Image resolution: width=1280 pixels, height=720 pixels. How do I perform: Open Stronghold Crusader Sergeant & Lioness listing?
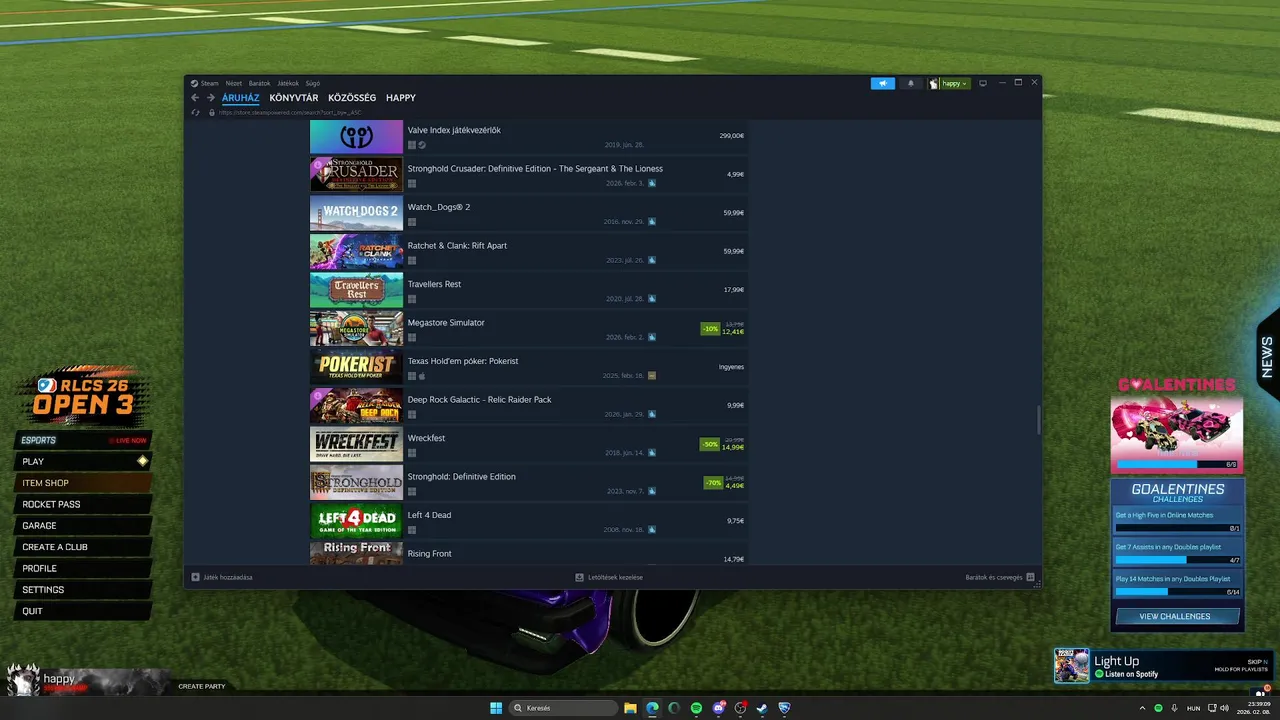[529, 174]
